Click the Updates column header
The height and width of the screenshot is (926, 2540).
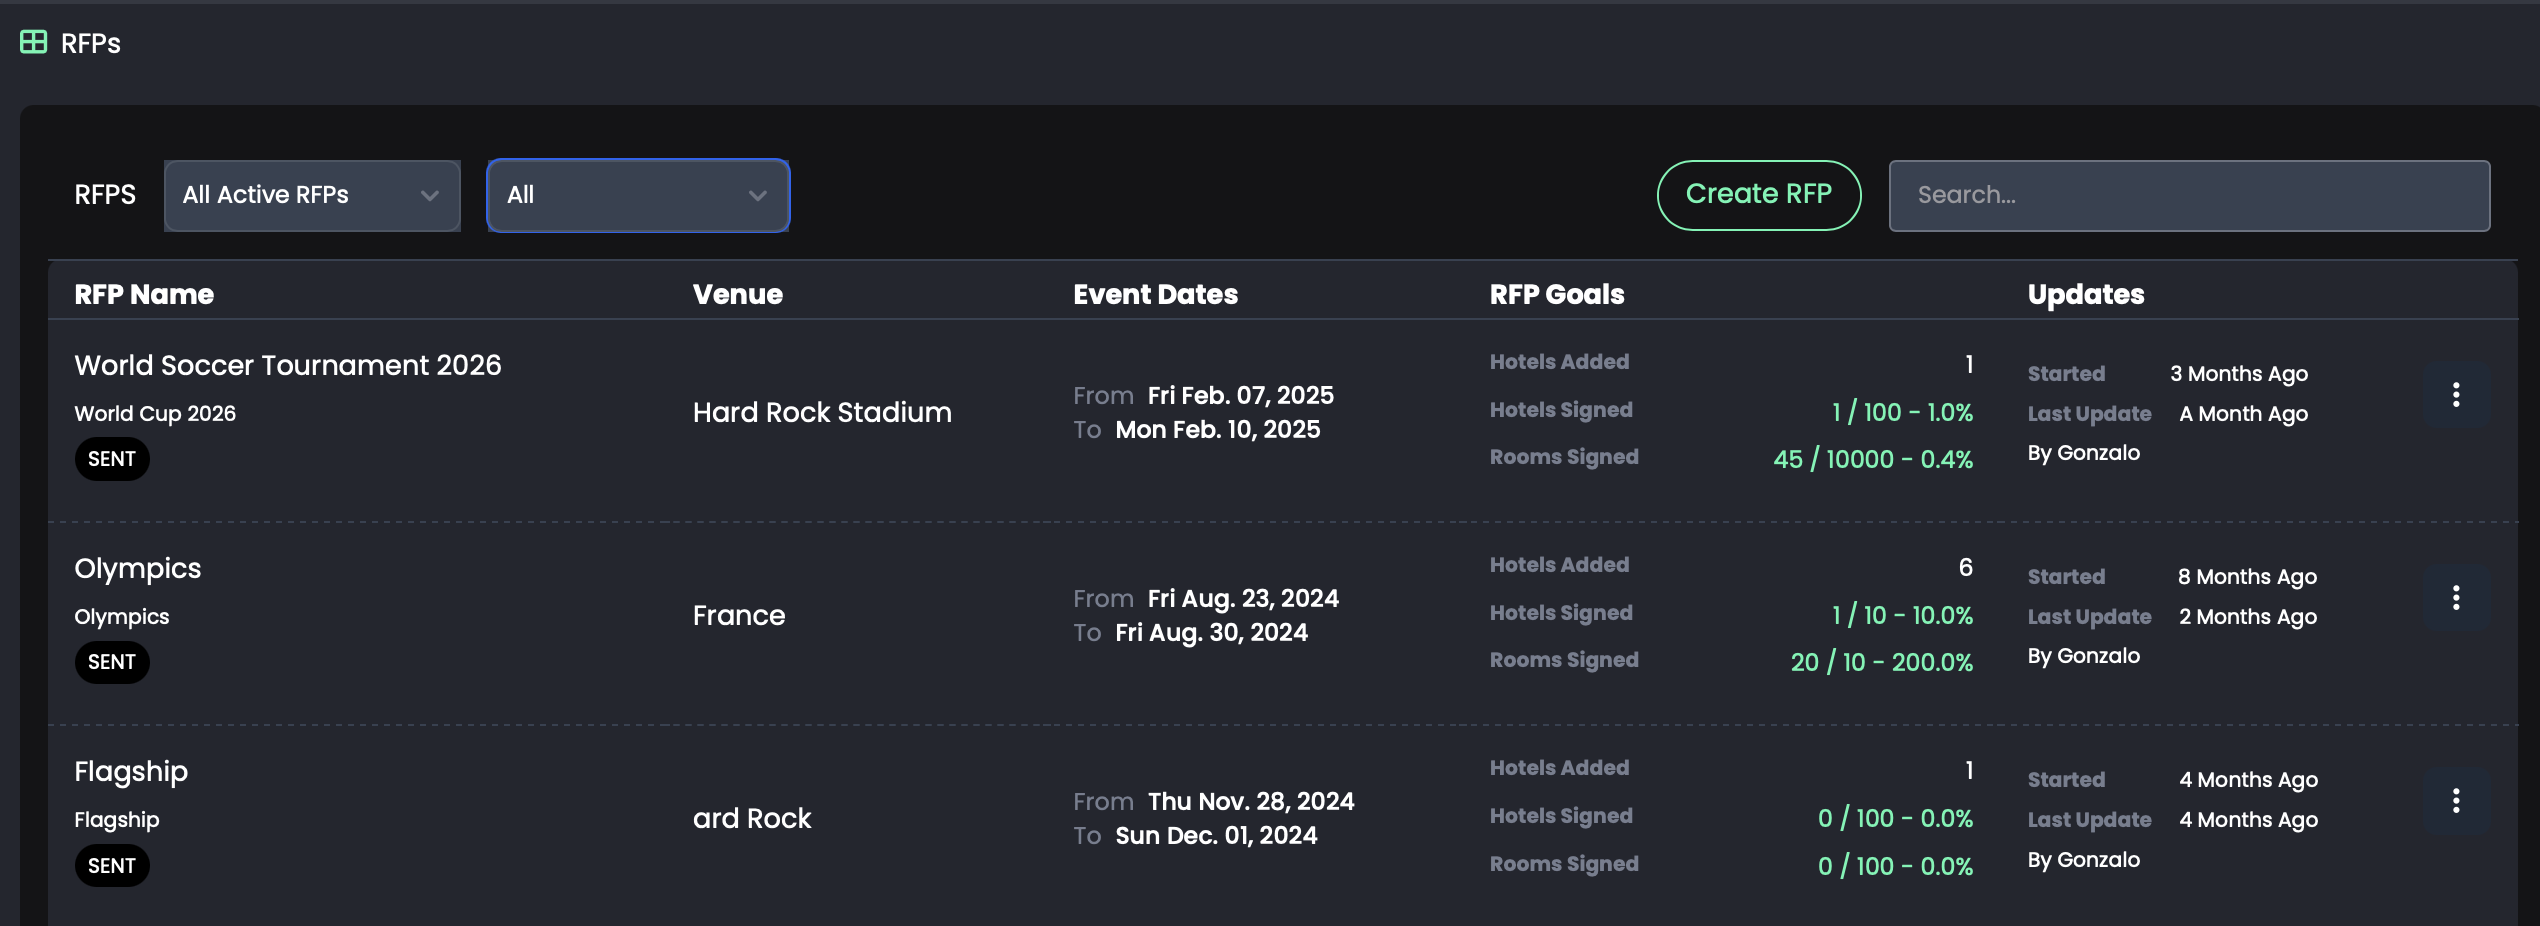click(x=2085, y=295)
